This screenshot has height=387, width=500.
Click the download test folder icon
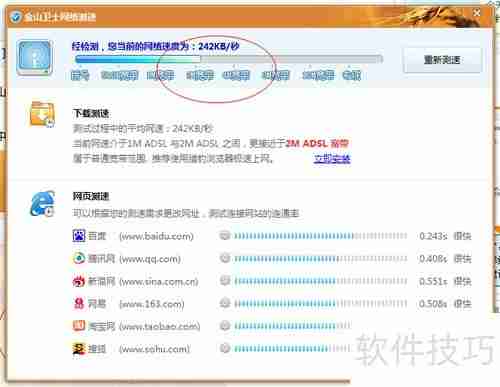click(x=42, y=114)
